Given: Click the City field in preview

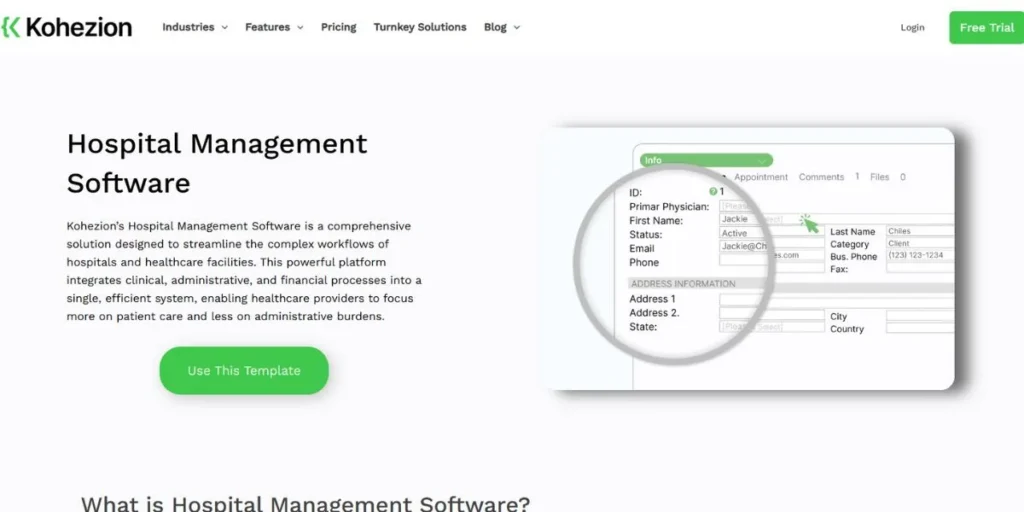Looking at the screenshot, I should point(920,316).
